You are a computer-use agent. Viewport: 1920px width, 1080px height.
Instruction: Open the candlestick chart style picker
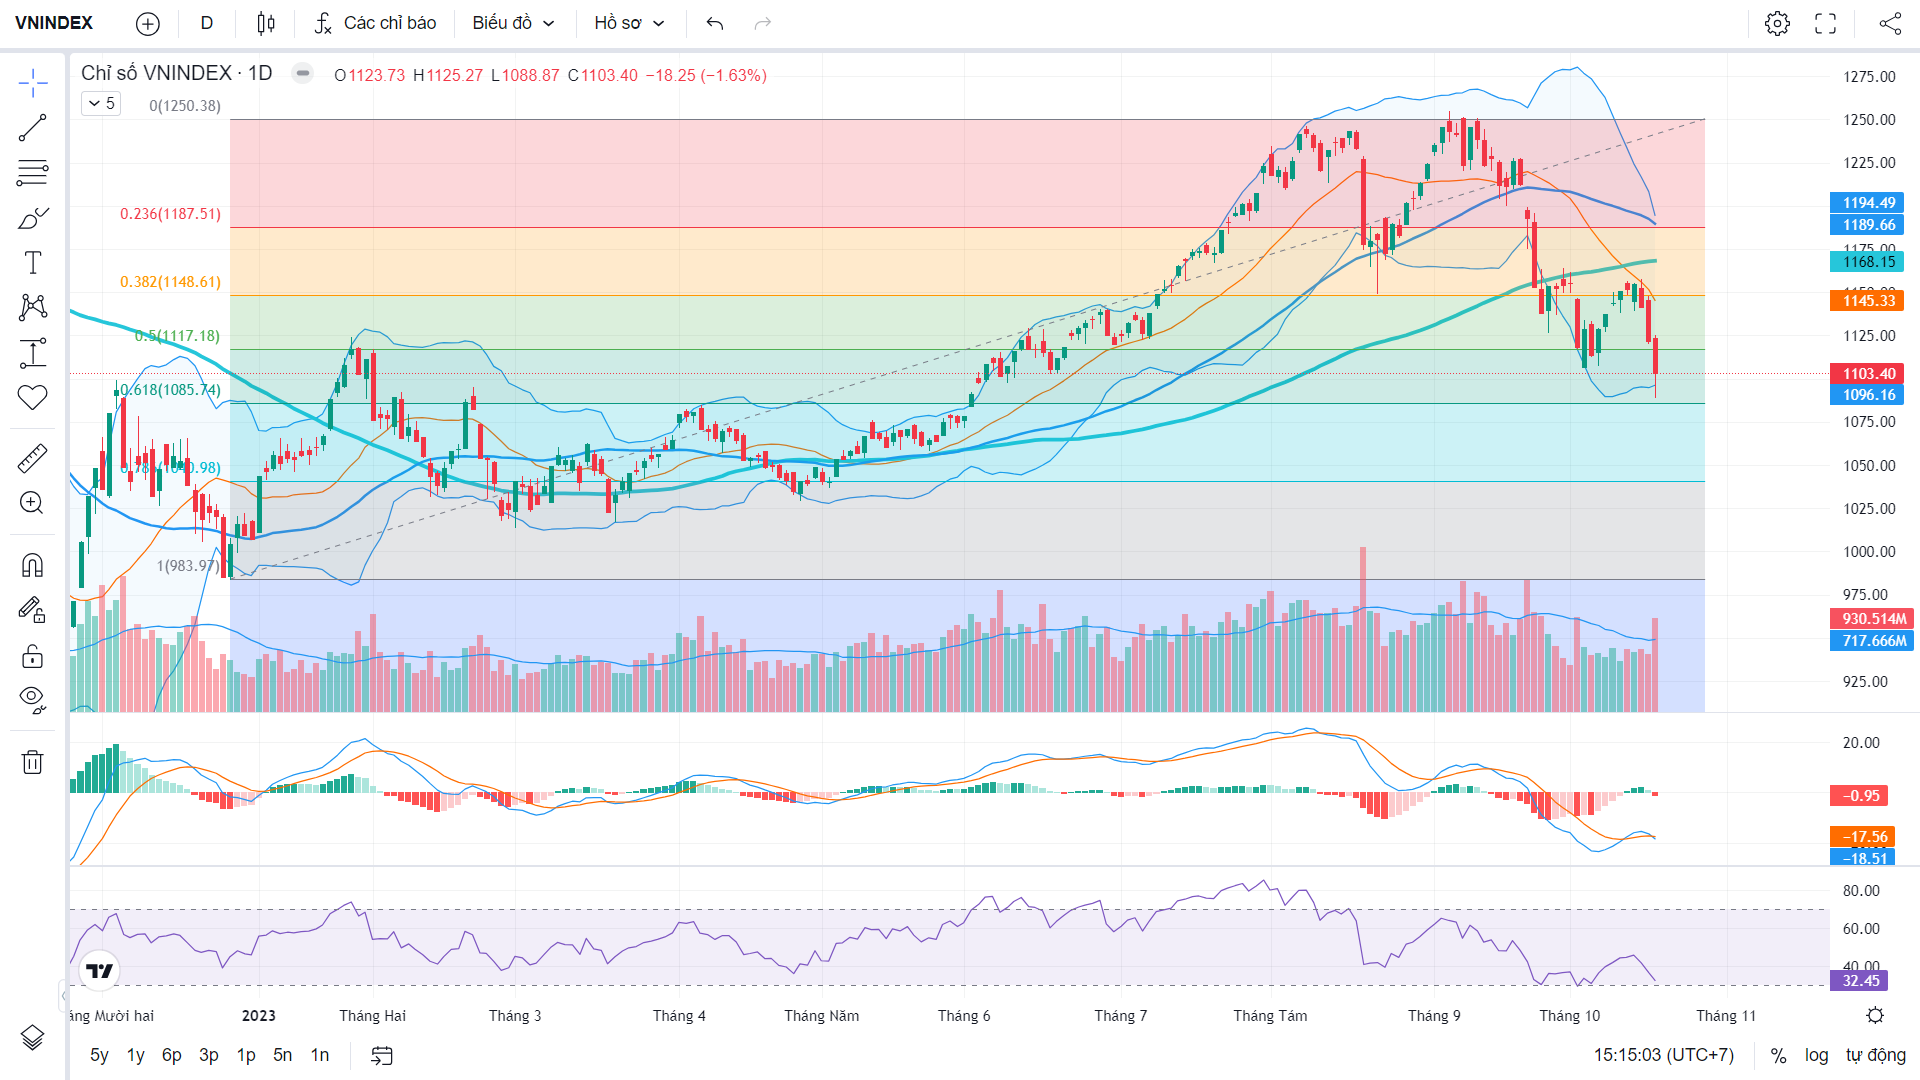(x=265, y=23)
